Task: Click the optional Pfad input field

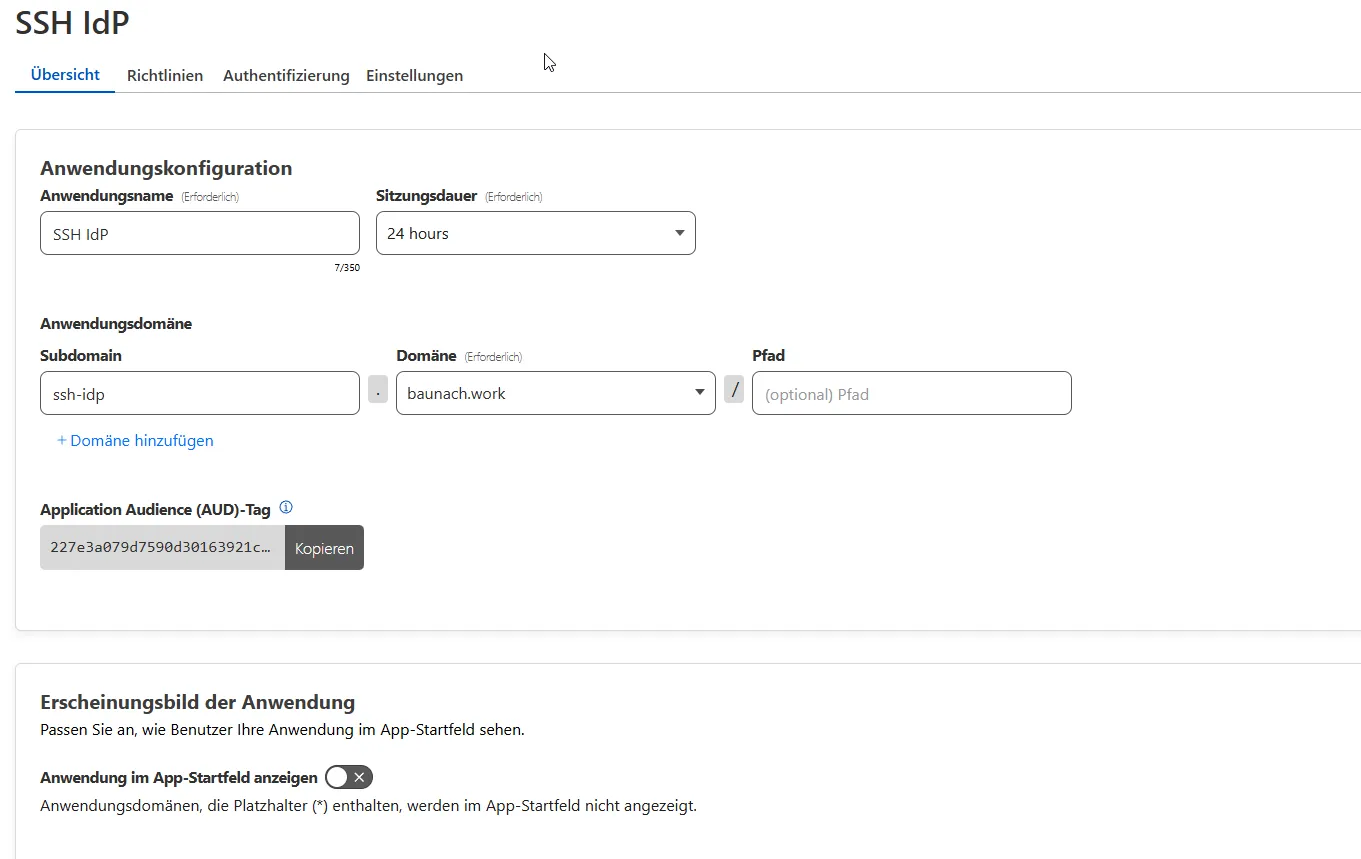Action: (911, 393)
